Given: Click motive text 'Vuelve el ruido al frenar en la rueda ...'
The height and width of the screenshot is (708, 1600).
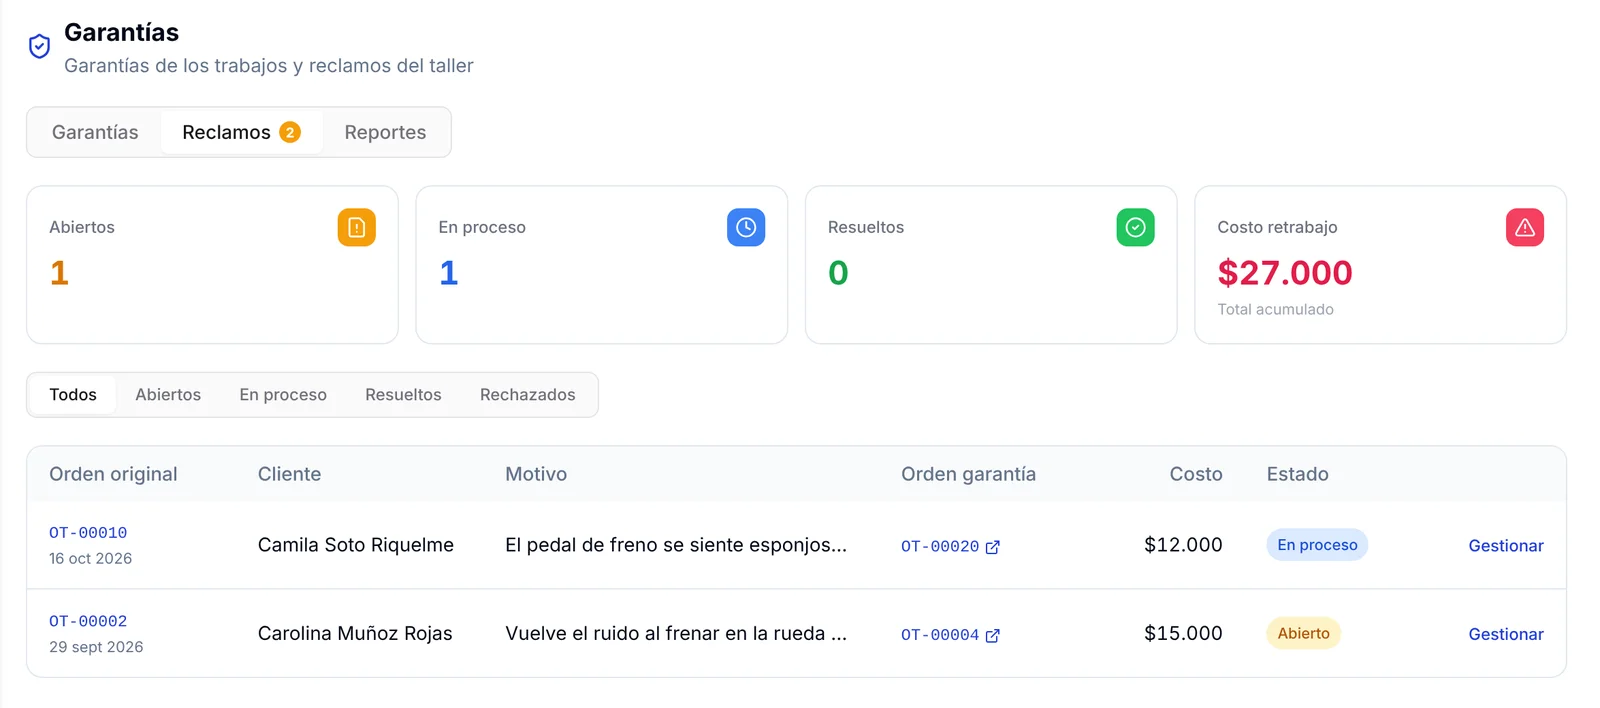Looking at the screenshot, I should (676, 633).
